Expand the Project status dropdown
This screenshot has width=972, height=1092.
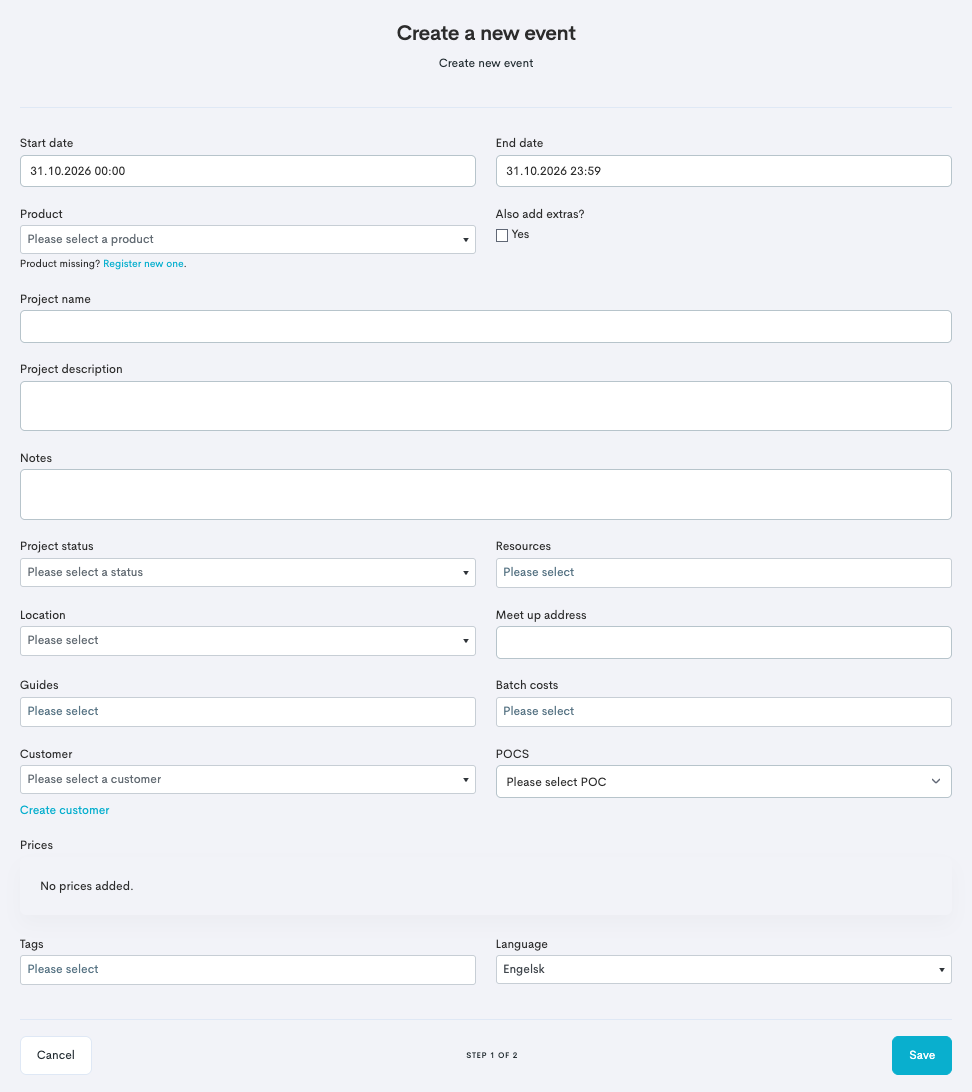248,572
